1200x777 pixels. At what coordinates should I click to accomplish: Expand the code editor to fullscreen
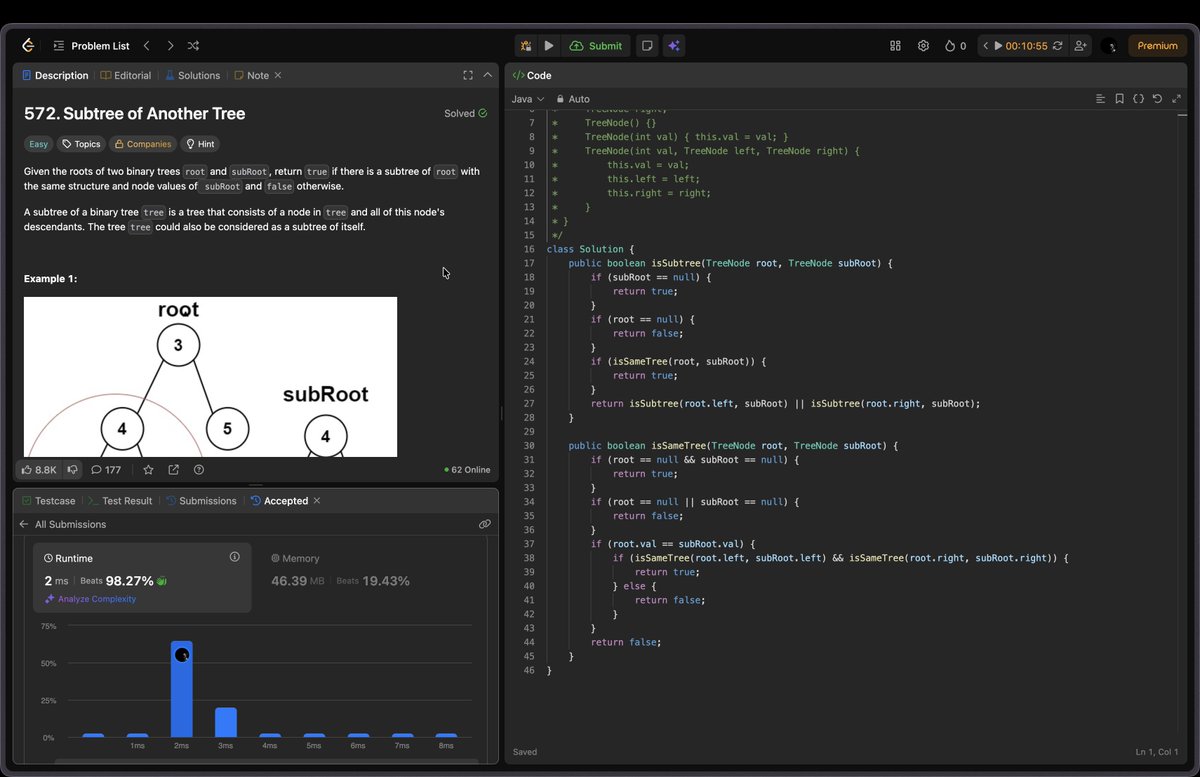pyautogui.click(x=1176, y=99)
